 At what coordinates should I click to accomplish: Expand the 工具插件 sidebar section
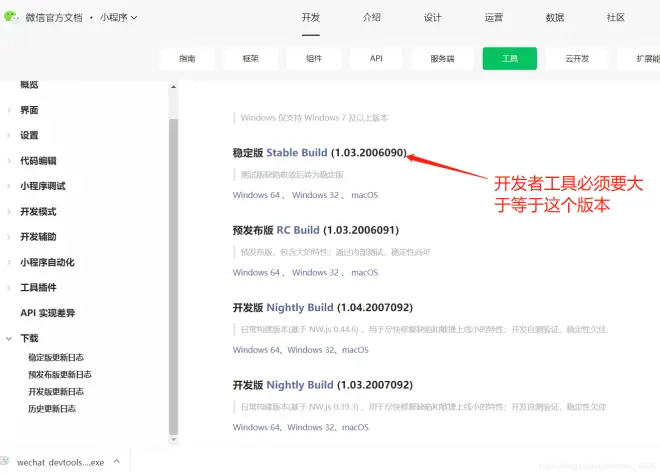pos(9,288)
